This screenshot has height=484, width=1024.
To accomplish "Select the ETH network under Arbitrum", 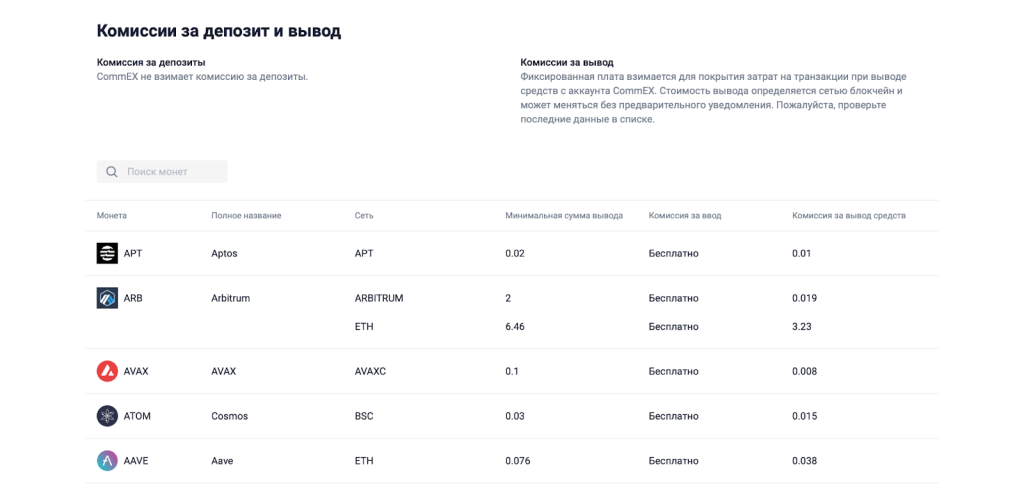I will pyautogui.click(x=364, y=327).
